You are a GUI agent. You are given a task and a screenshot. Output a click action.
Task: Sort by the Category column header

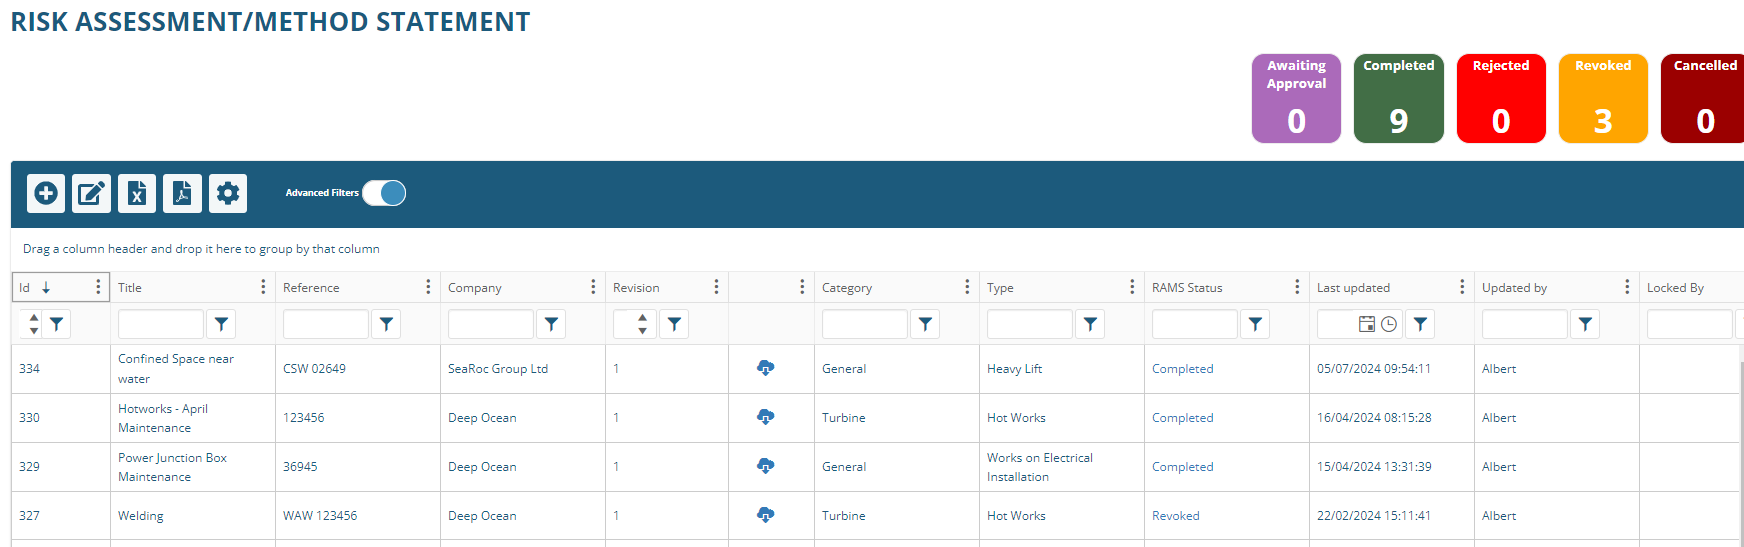847,287
